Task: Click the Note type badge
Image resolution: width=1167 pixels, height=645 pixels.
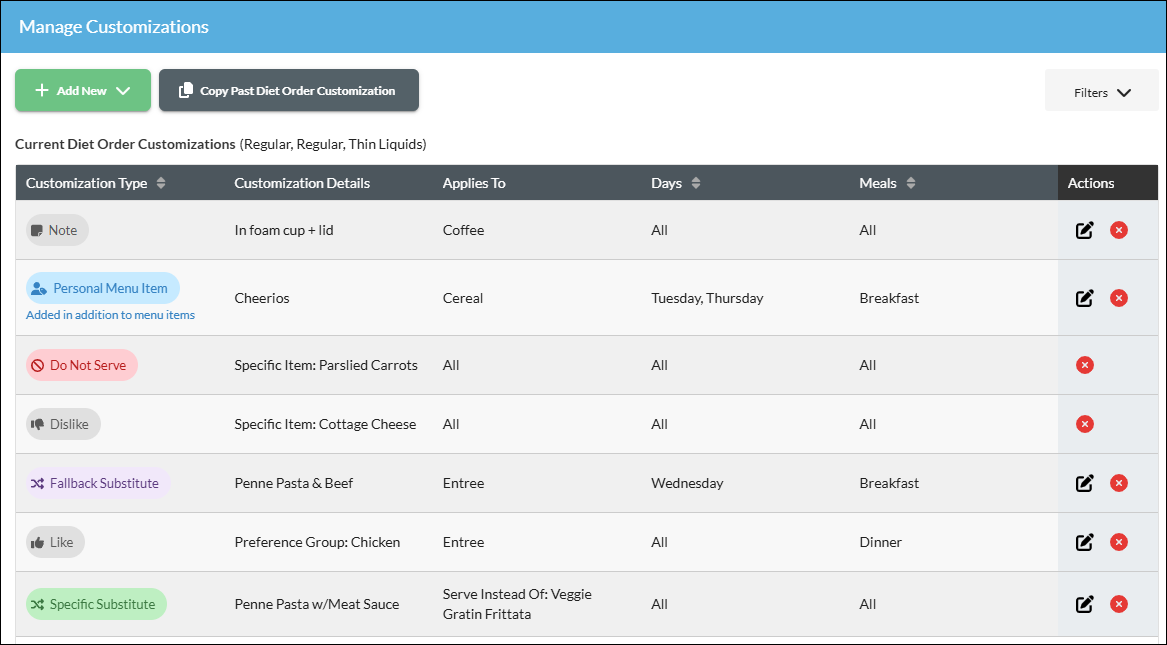Action: [x=57, y=230]
